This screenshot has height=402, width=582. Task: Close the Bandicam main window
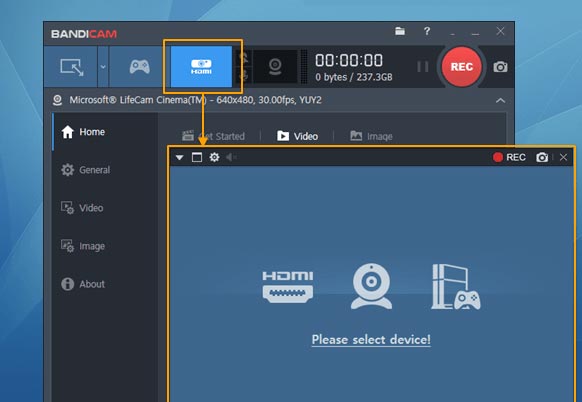coord(500,31)
